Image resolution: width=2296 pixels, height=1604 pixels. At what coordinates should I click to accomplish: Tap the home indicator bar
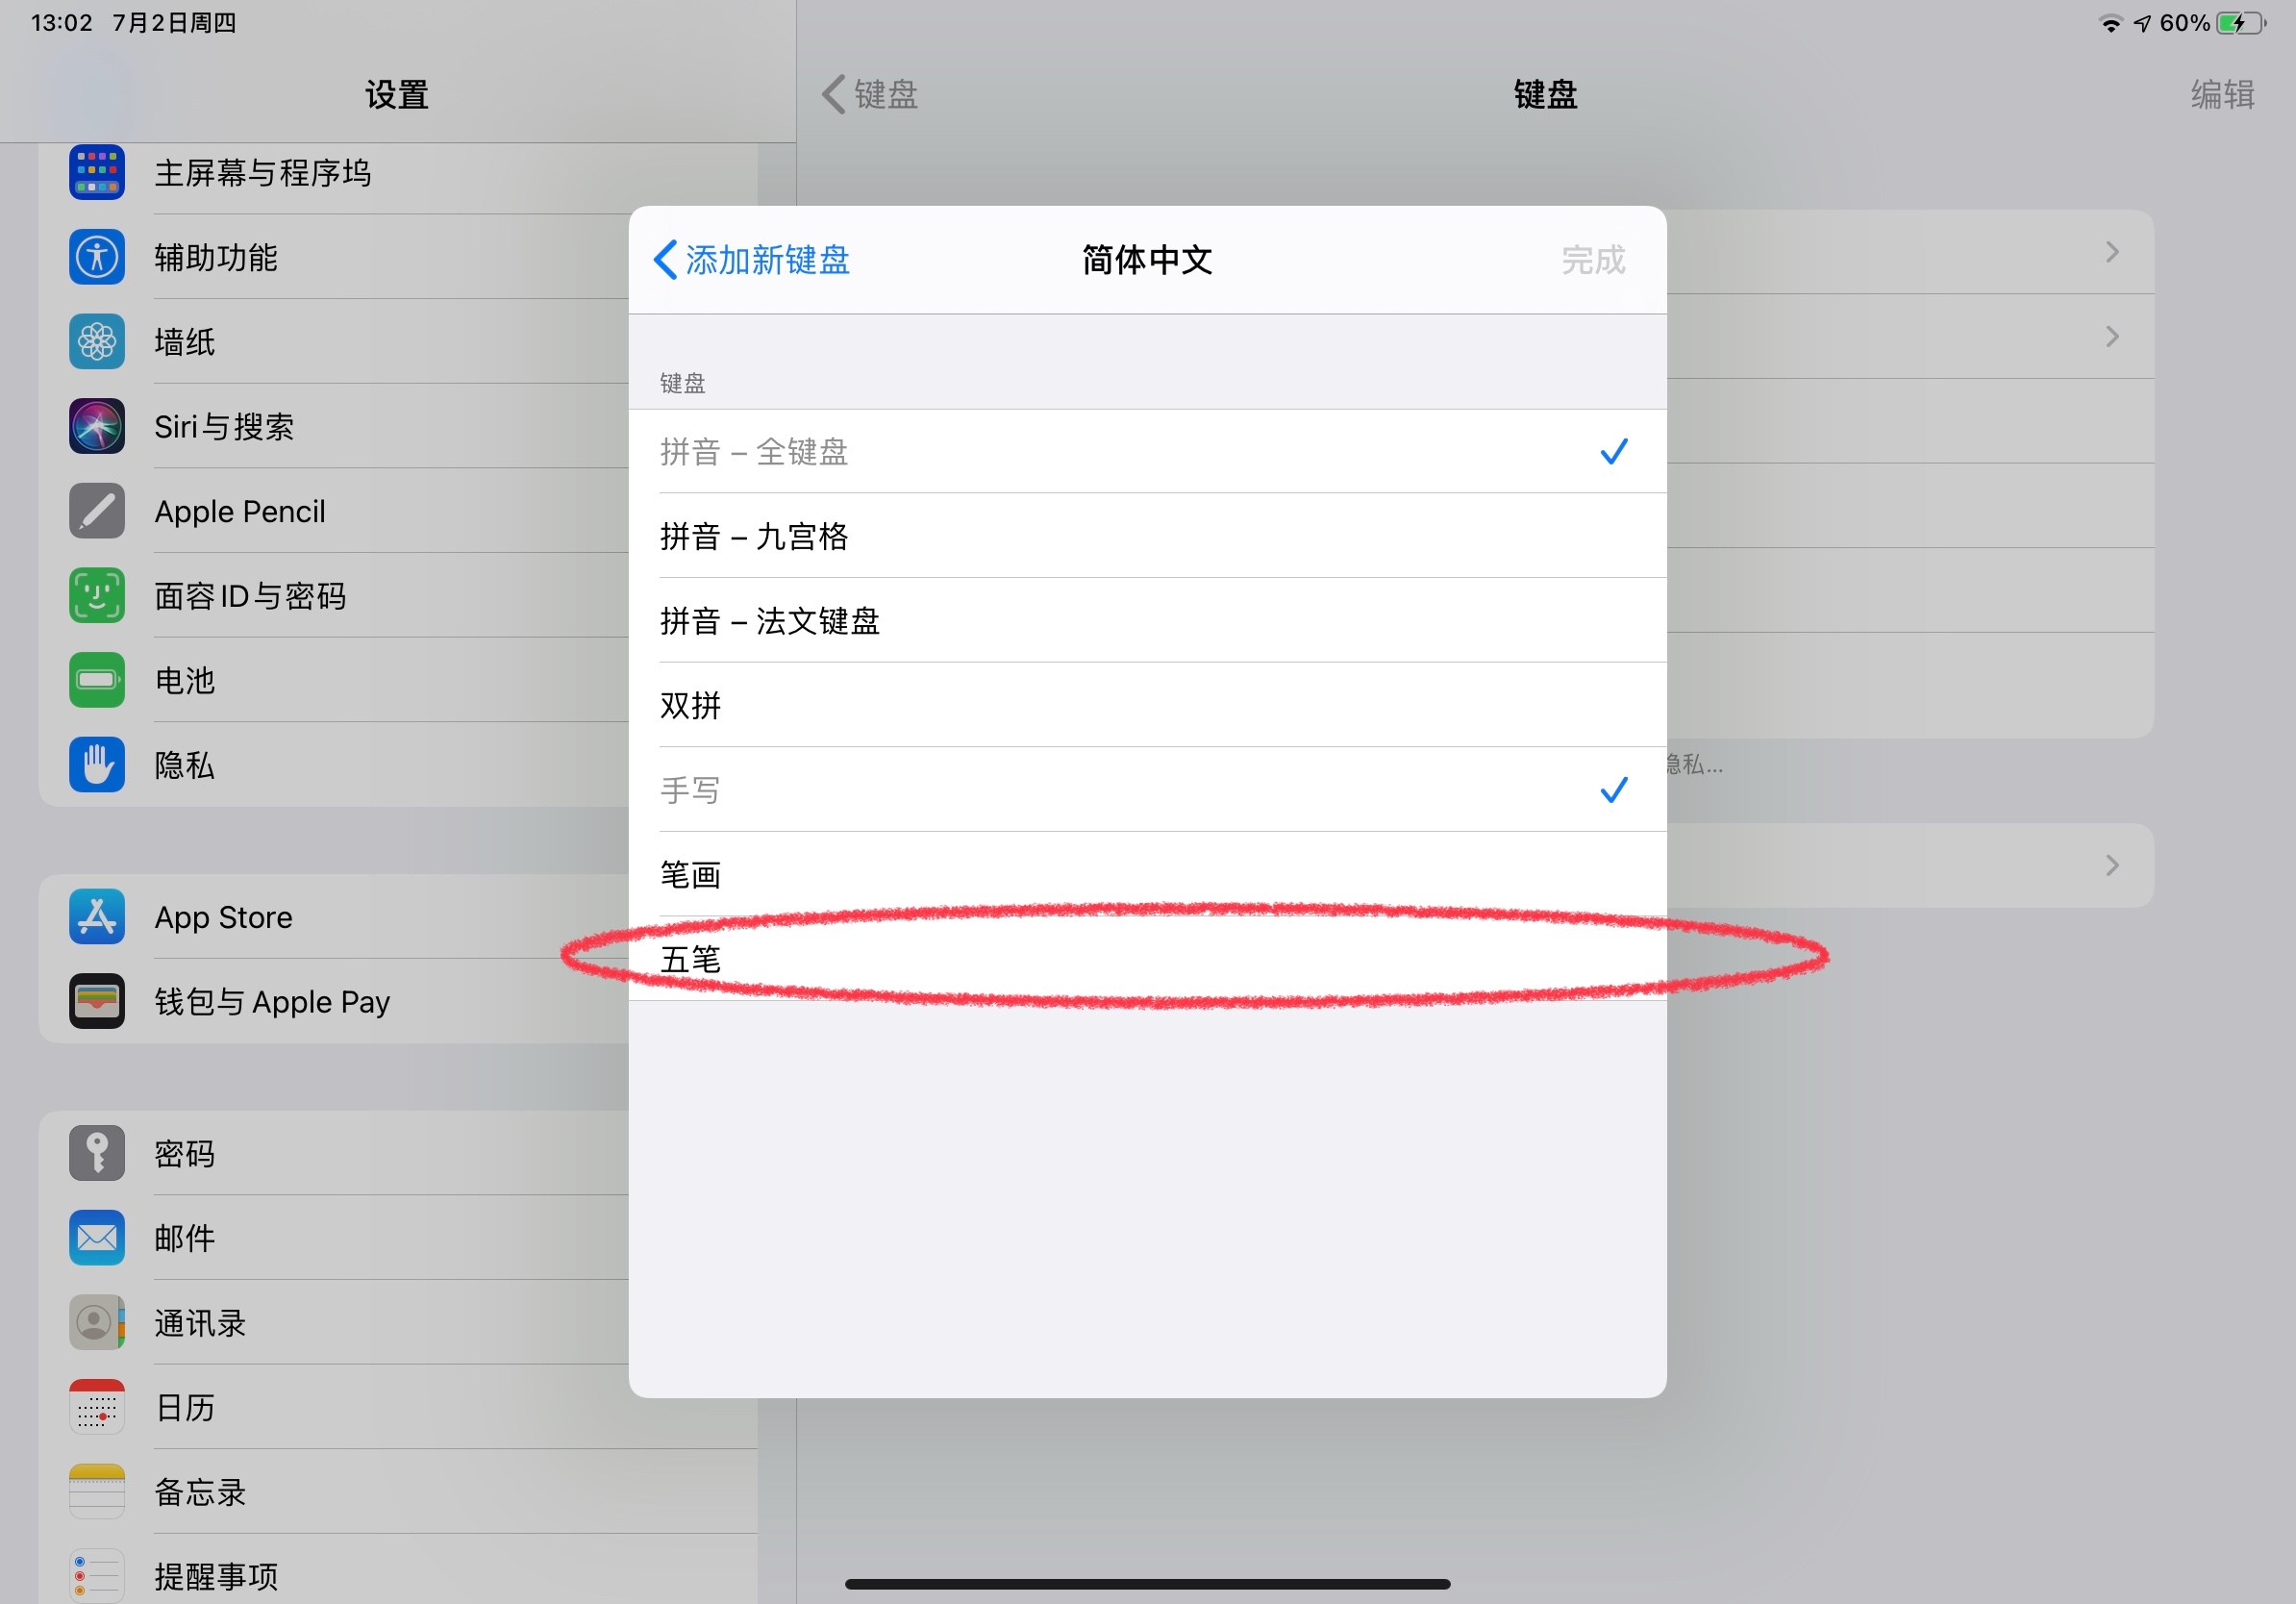1147,1584
